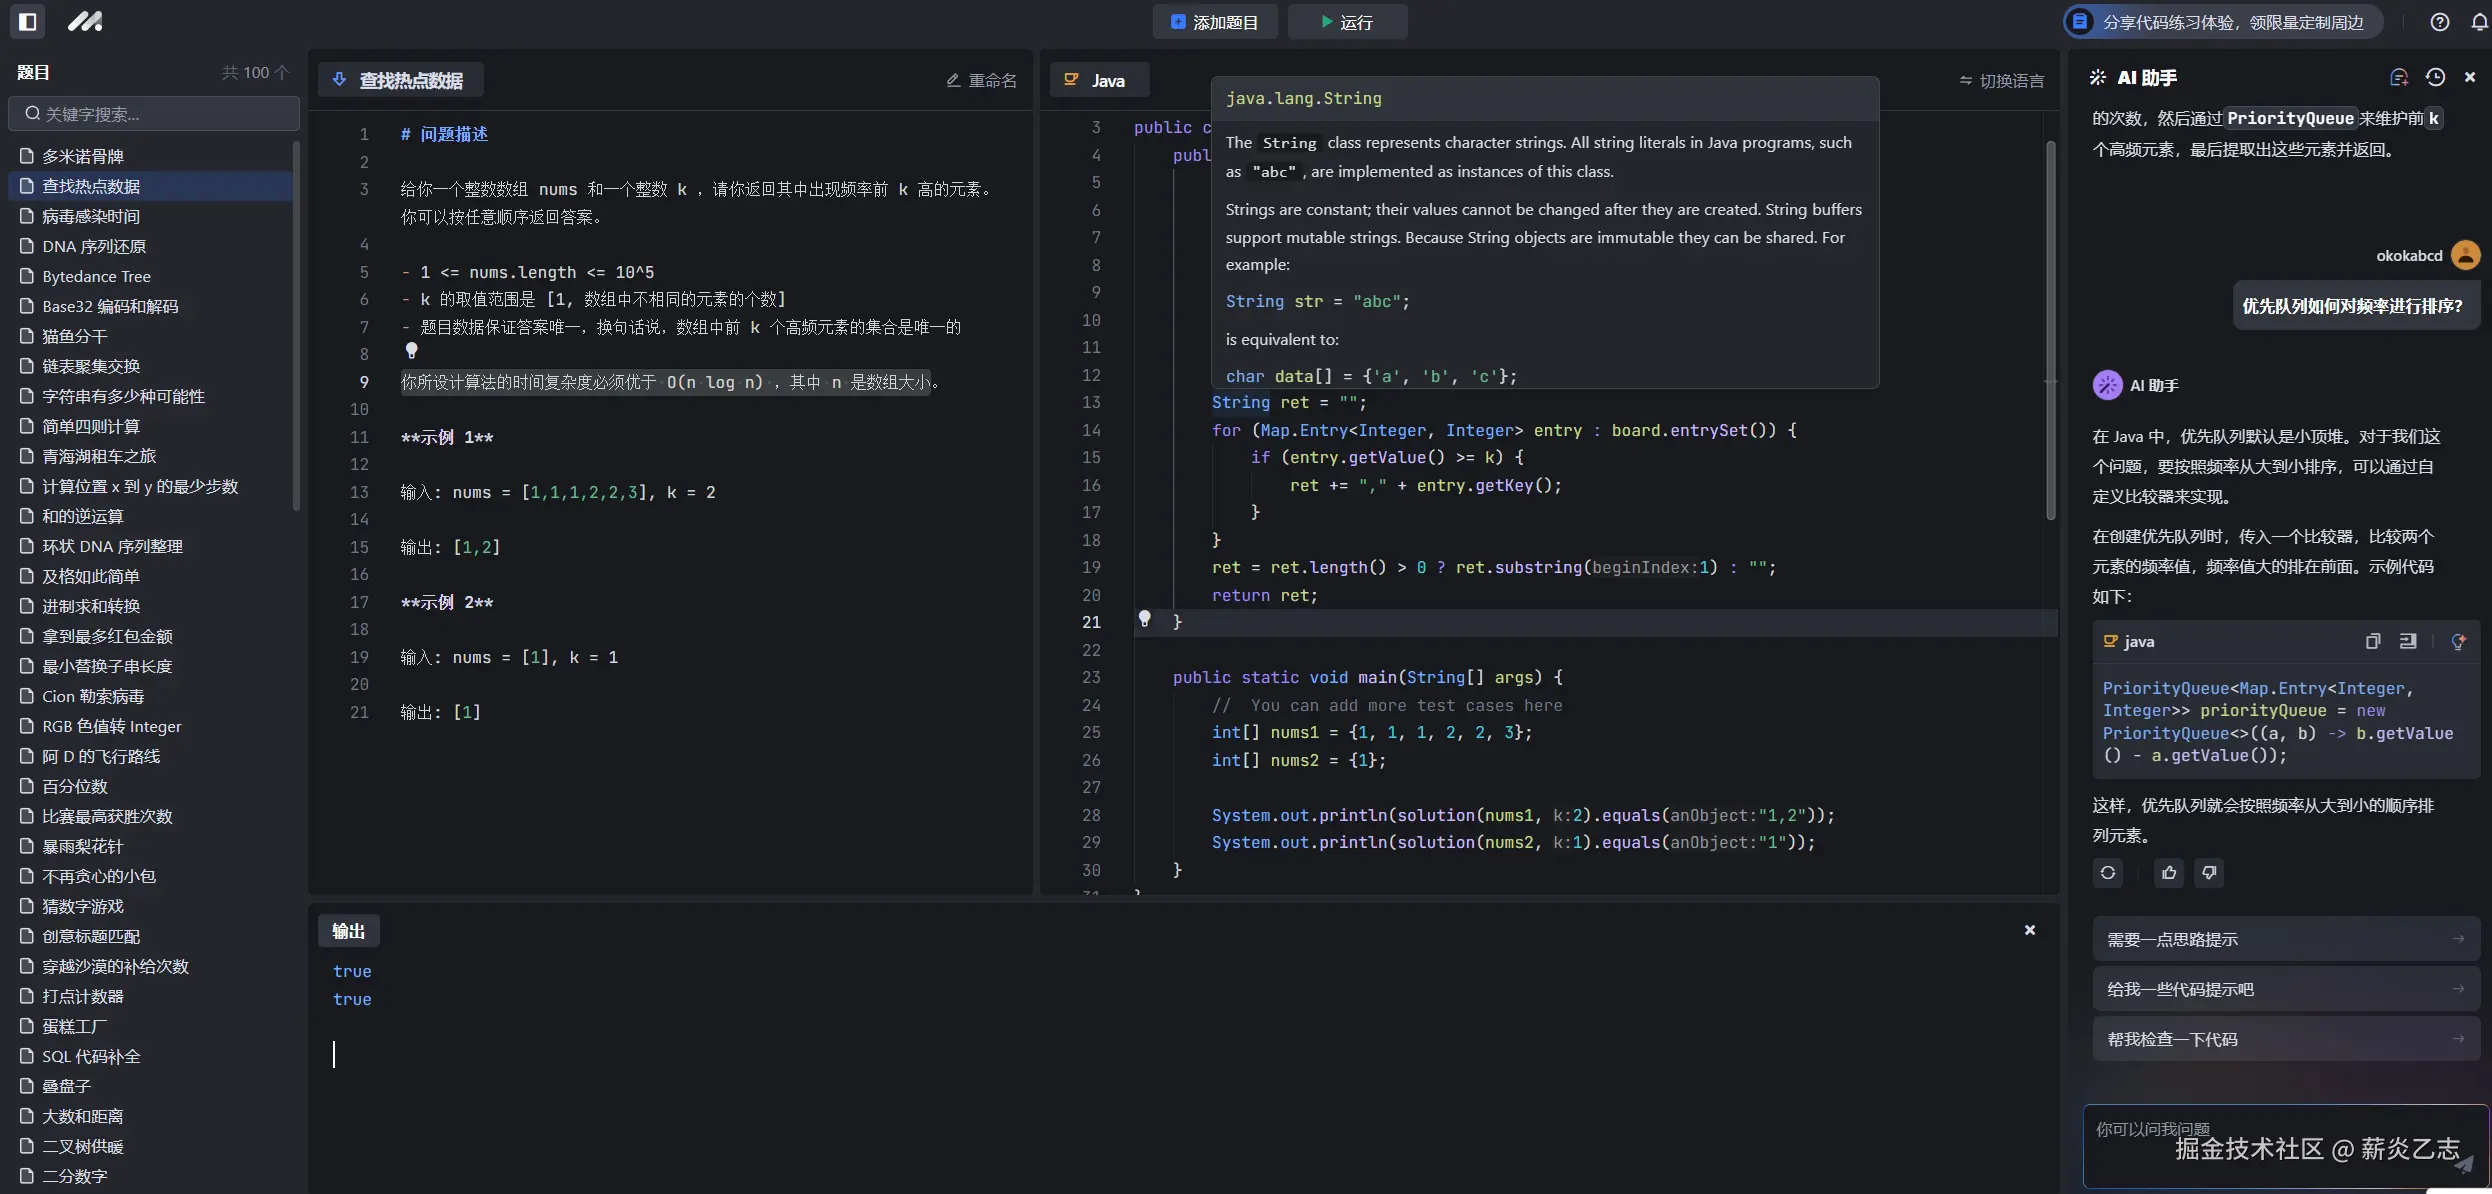
Task: Regenerate the AI assistant response
Action: point(2107,873)
